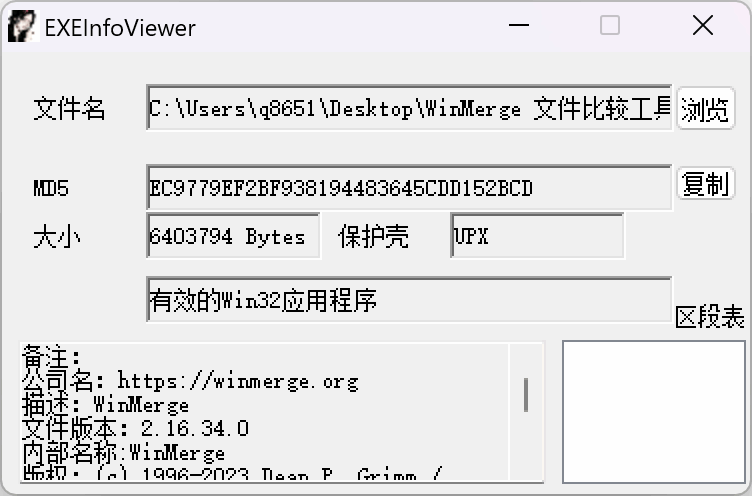
Task: Click the file size field showing 6403794 Bytes
Action: tap(233, 236)
